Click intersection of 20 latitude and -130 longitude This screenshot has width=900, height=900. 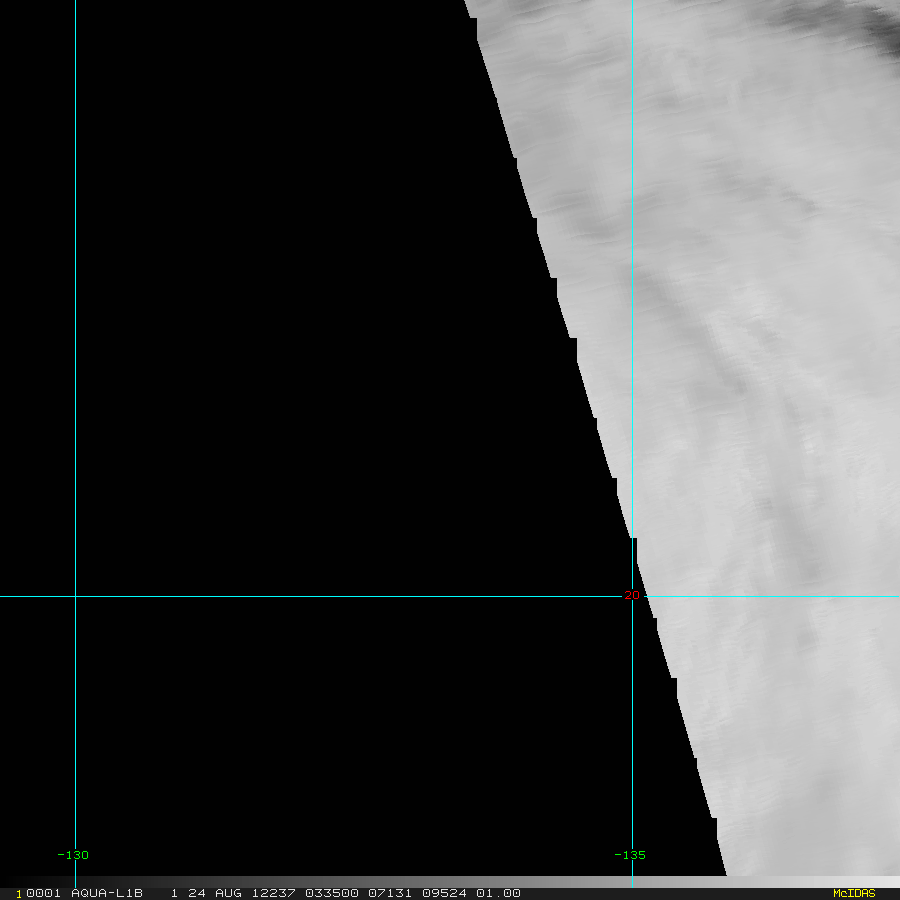point(75,596)
